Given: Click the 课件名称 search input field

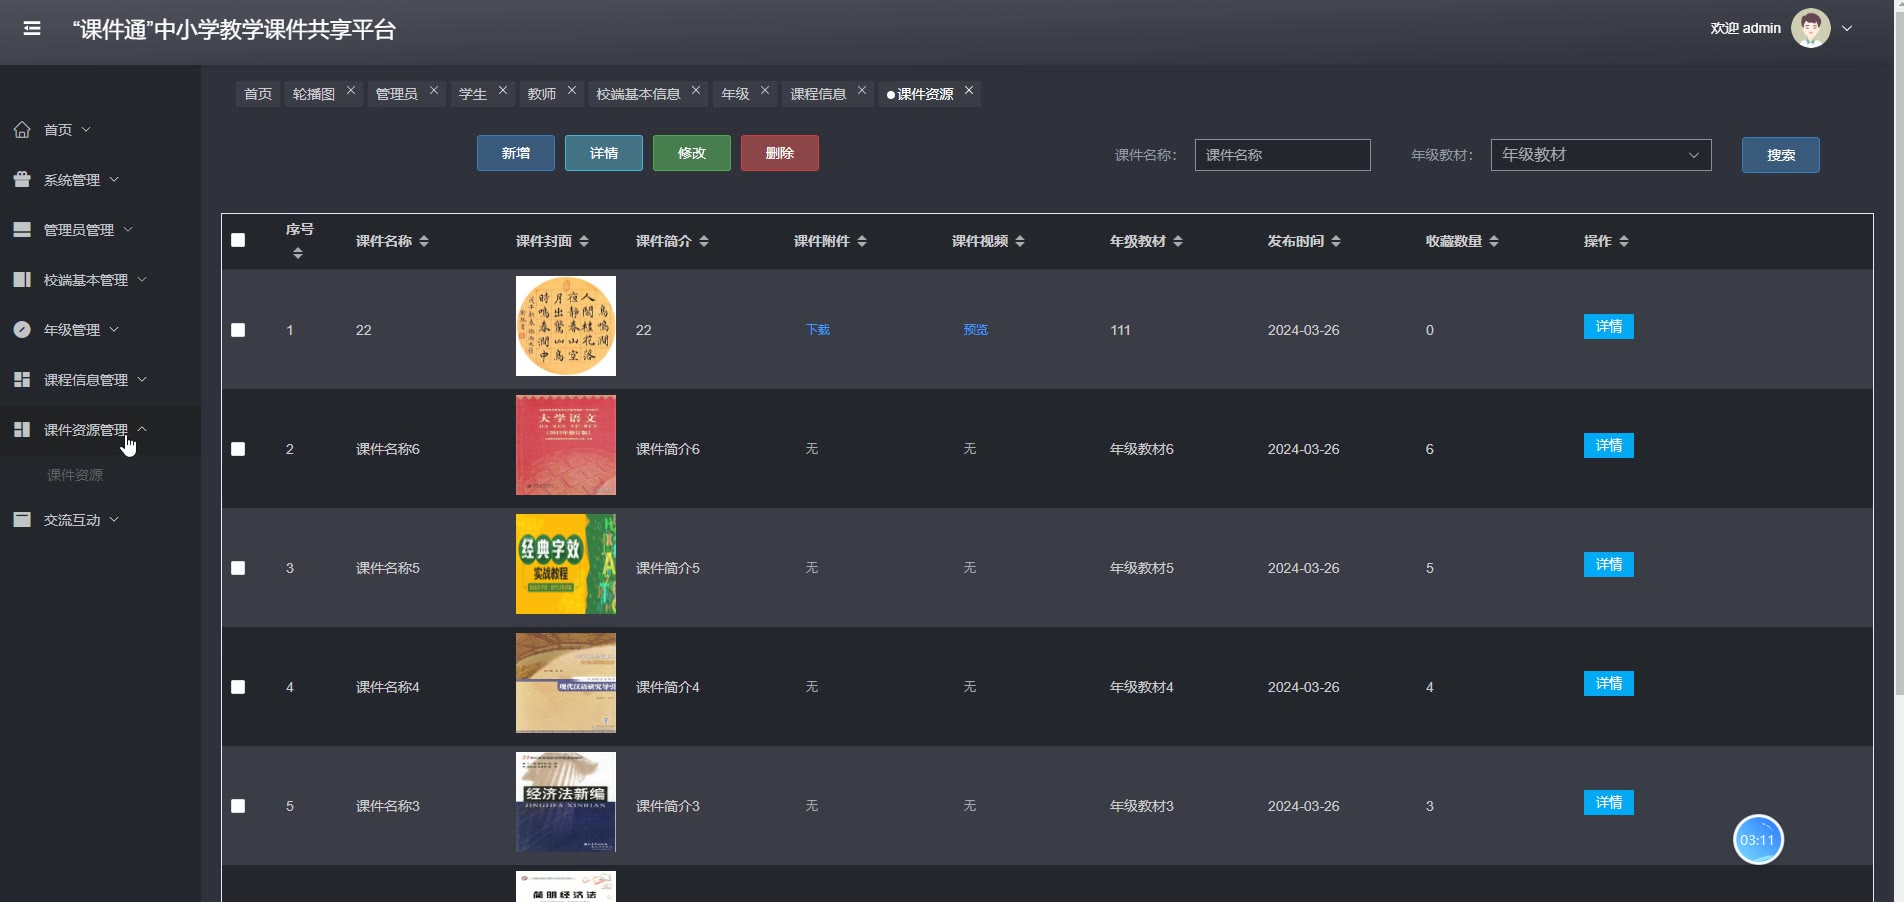Looking at the screenshot, I should [x=1282, y=155].
